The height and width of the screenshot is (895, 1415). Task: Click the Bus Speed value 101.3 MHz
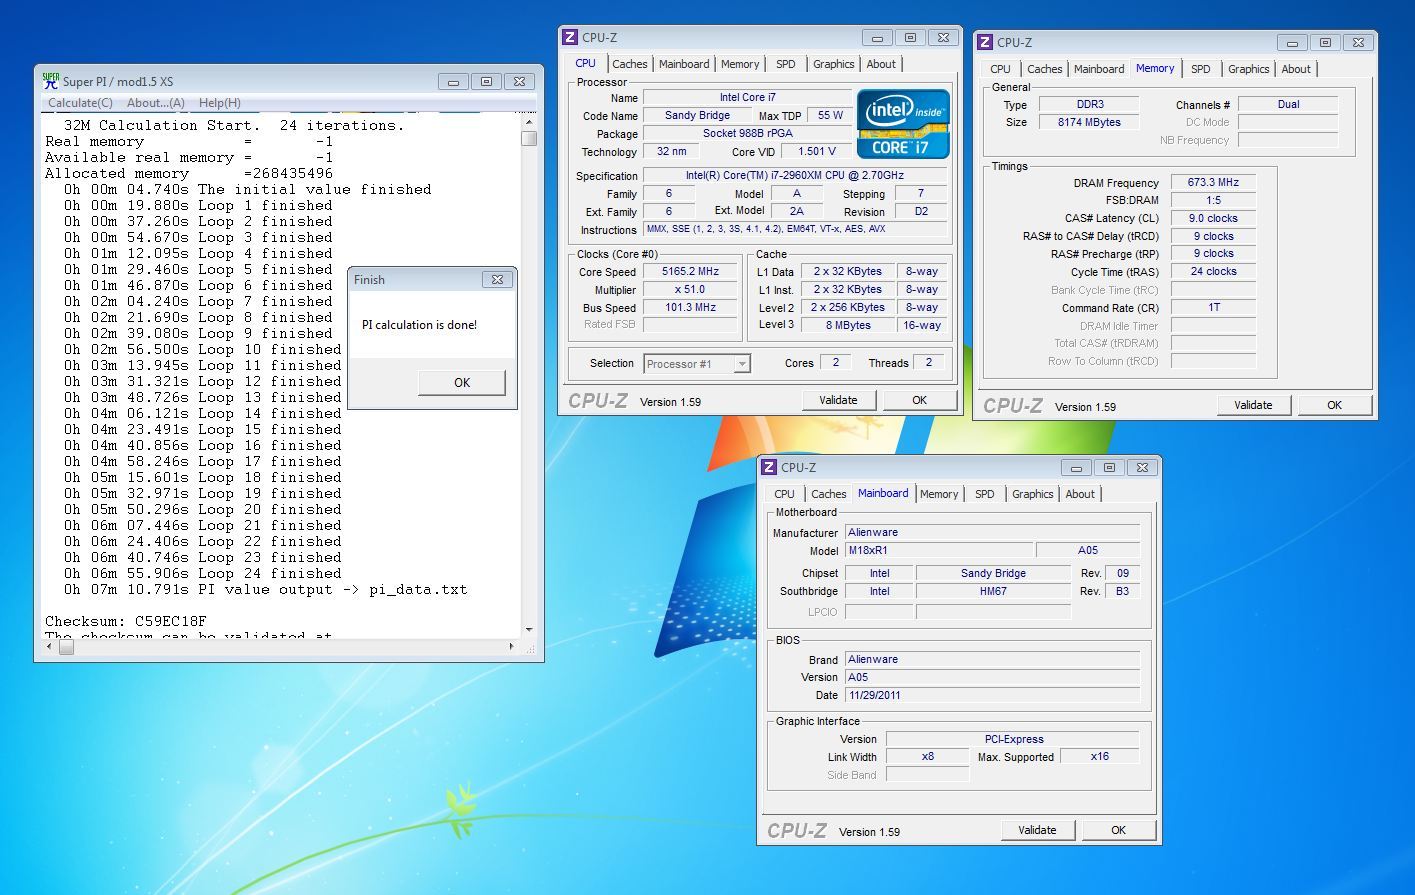point(690,307)
